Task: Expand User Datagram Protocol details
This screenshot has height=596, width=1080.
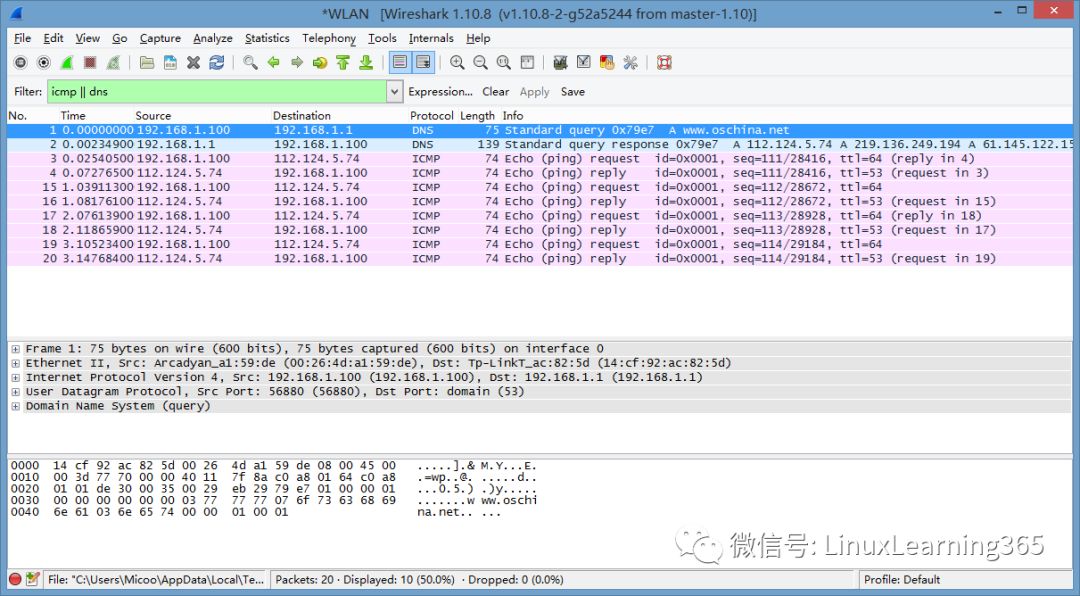Action: tap(15, 391)
